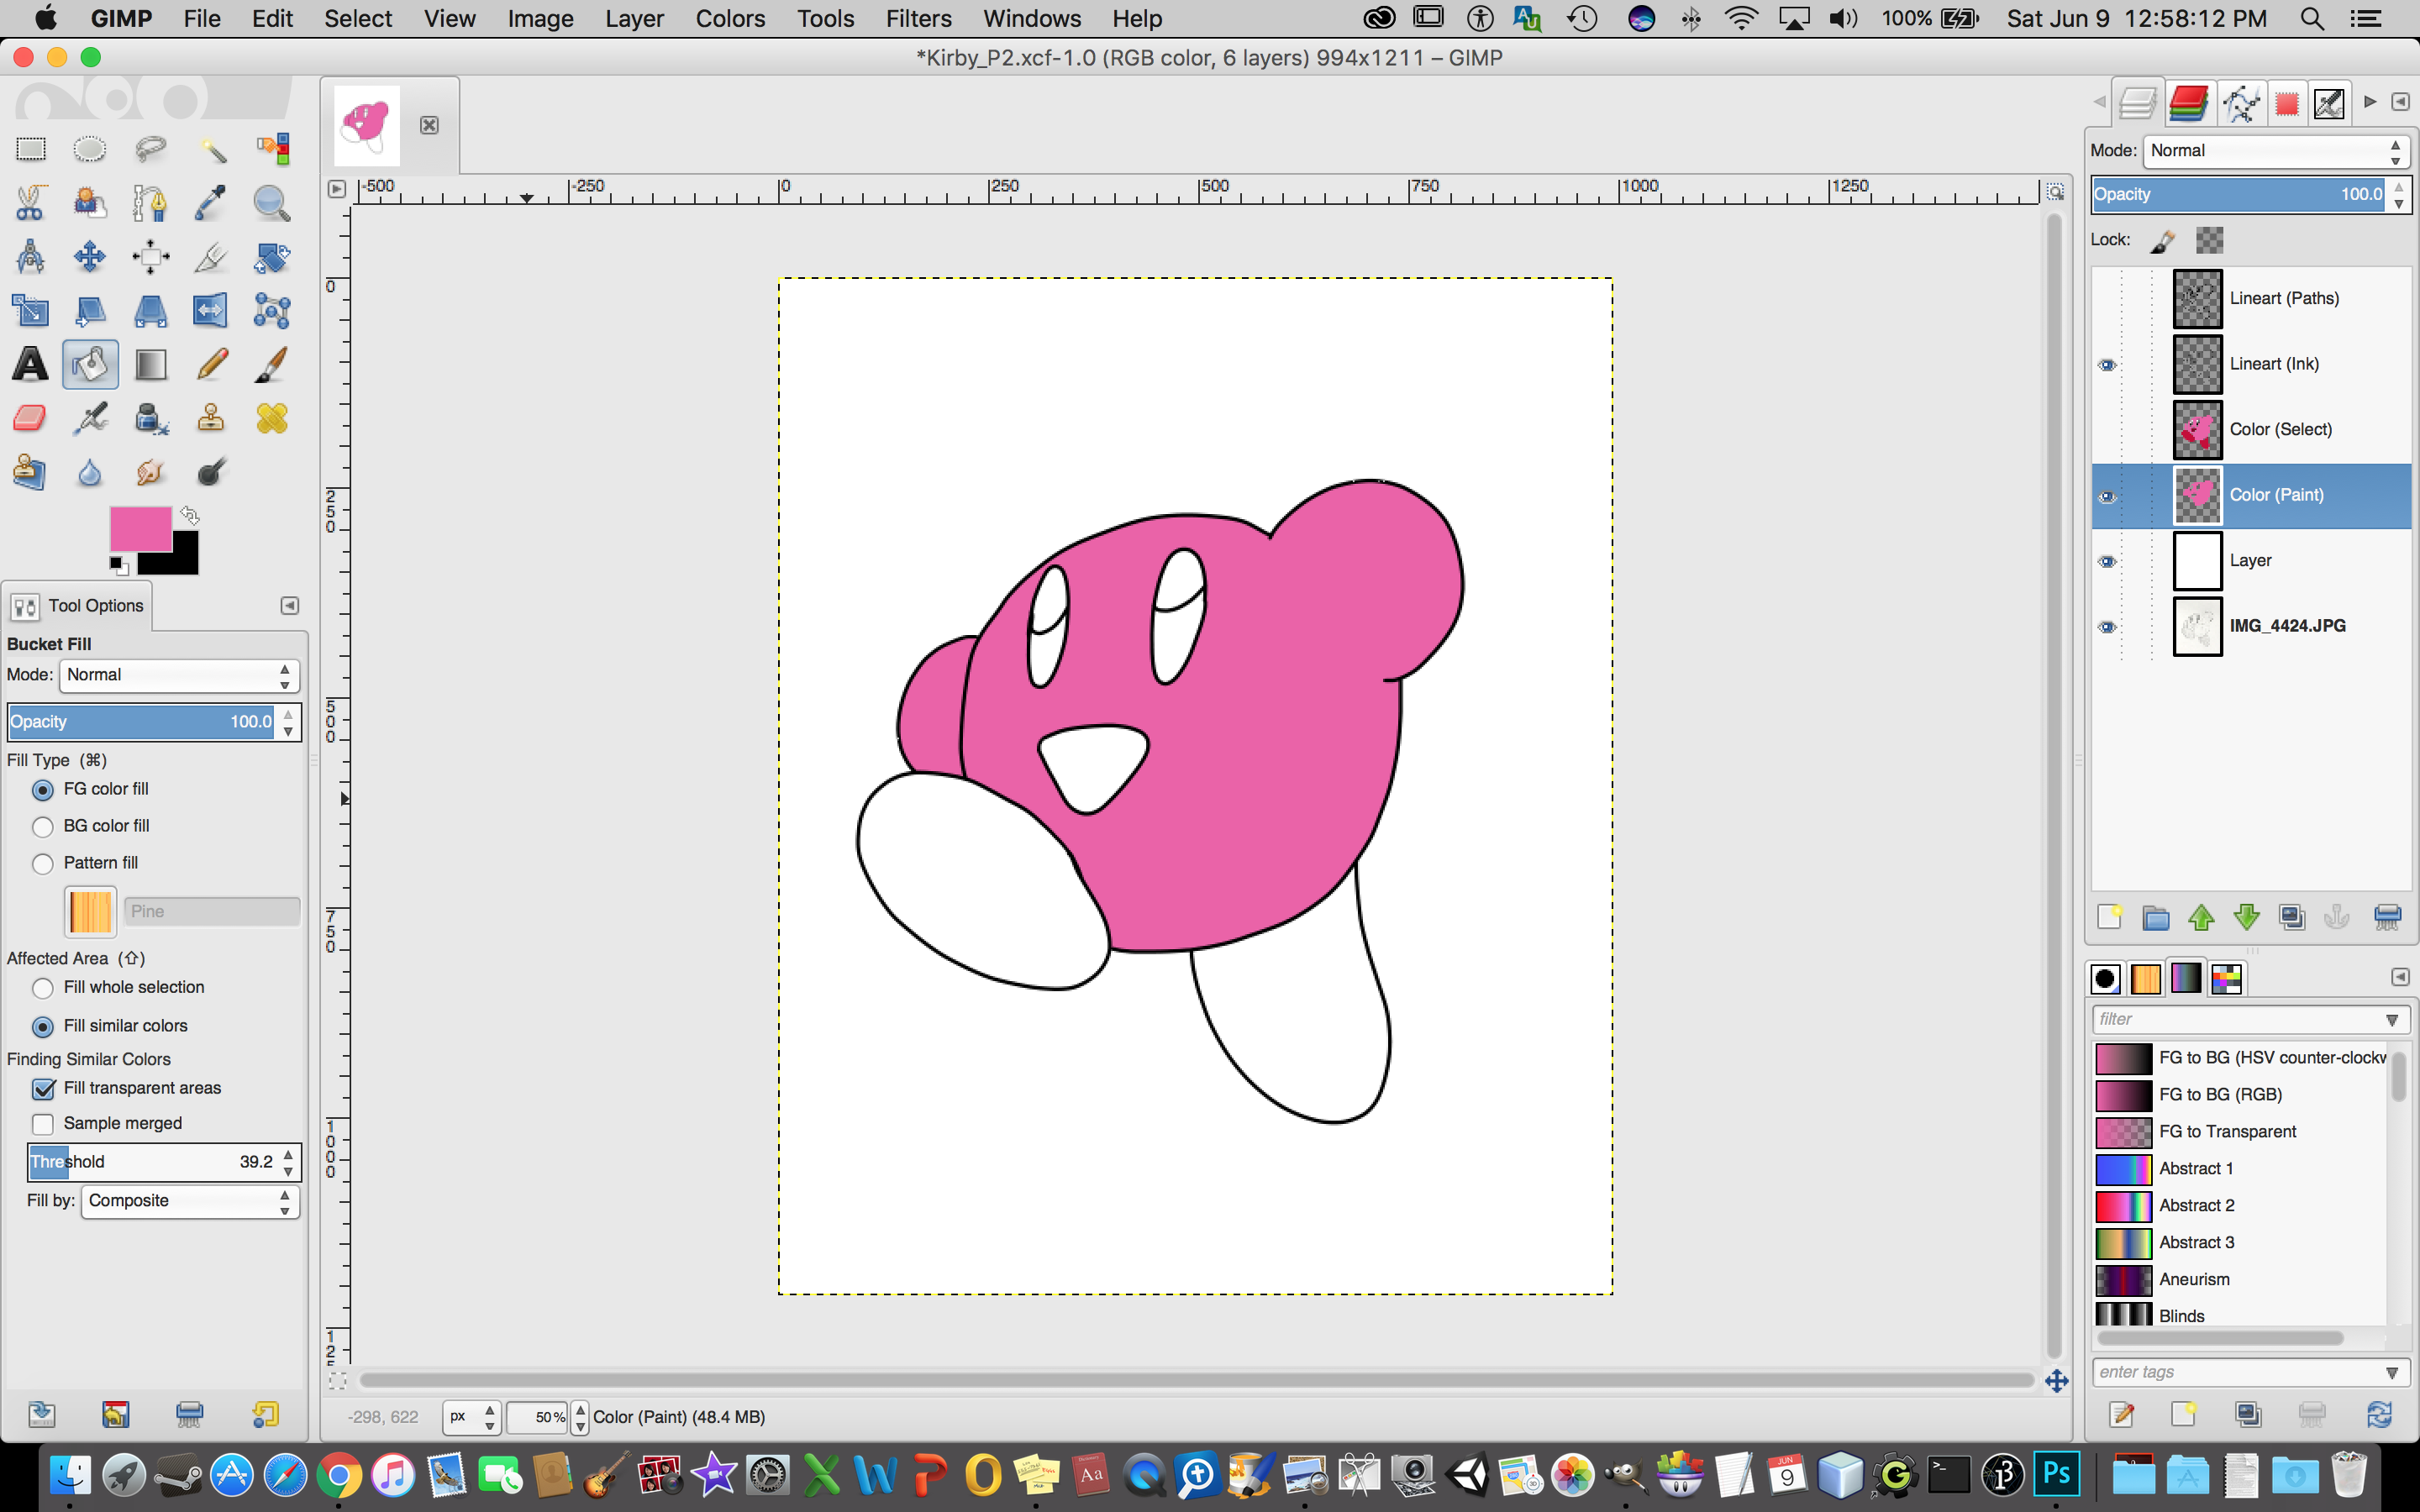Open Spotlight search in menu bar
2420x1512 pixels.
2311,19
